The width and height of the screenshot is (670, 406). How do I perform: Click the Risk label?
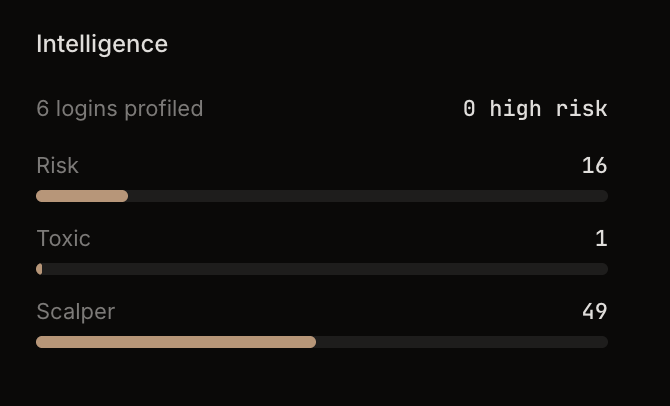[57, 166]
